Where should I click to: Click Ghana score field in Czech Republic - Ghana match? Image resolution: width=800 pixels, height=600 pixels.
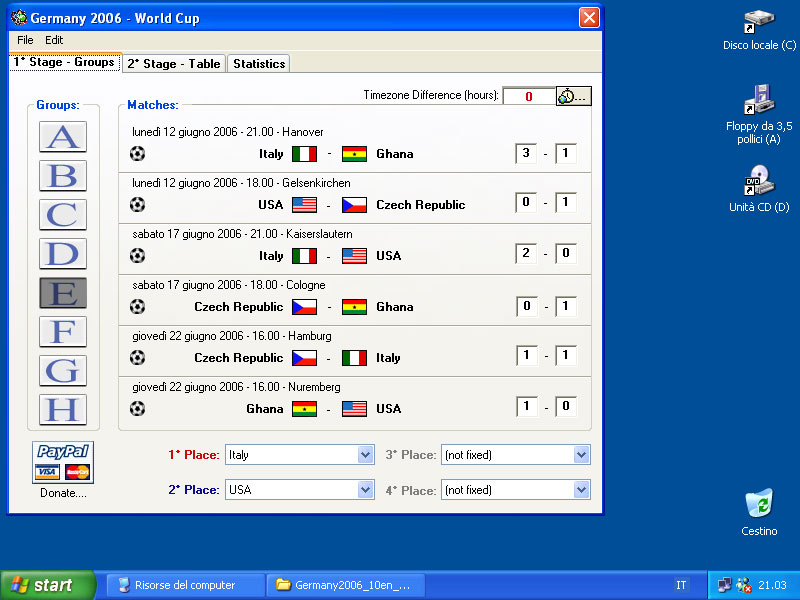coord(566,306)
